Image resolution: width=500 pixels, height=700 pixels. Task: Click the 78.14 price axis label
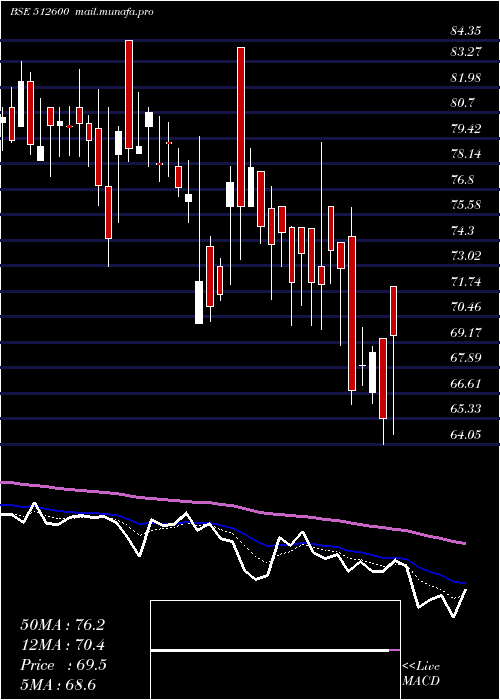(466, 154)
